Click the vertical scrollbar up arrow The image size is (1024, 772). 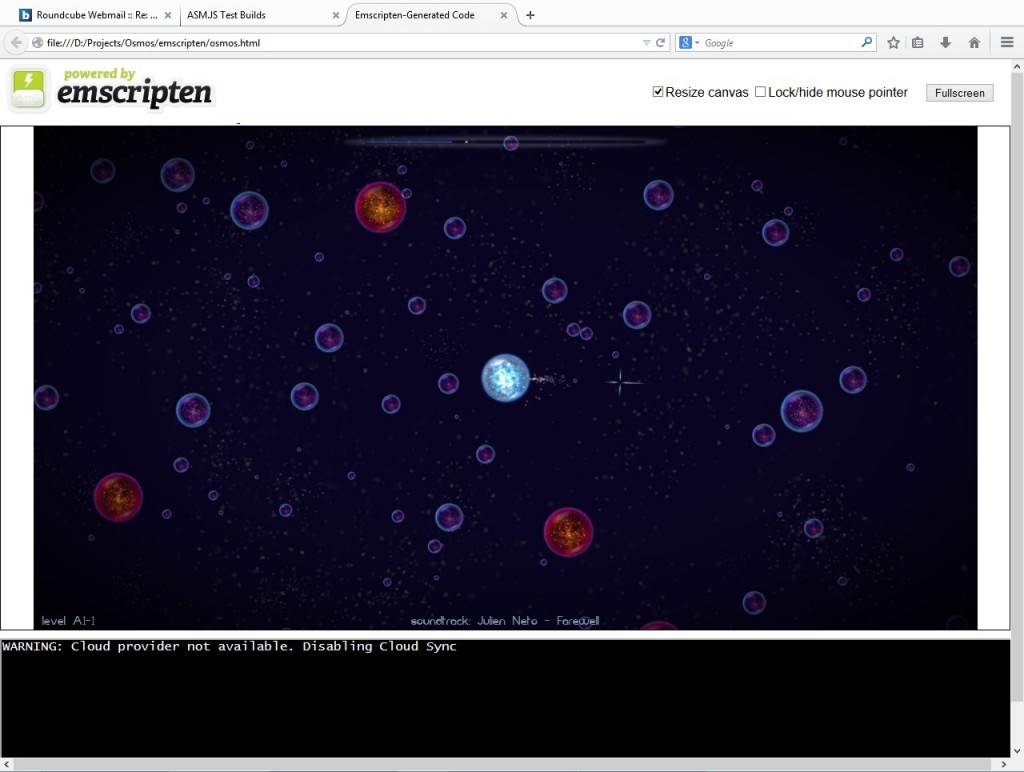[x=1017, y=67]
